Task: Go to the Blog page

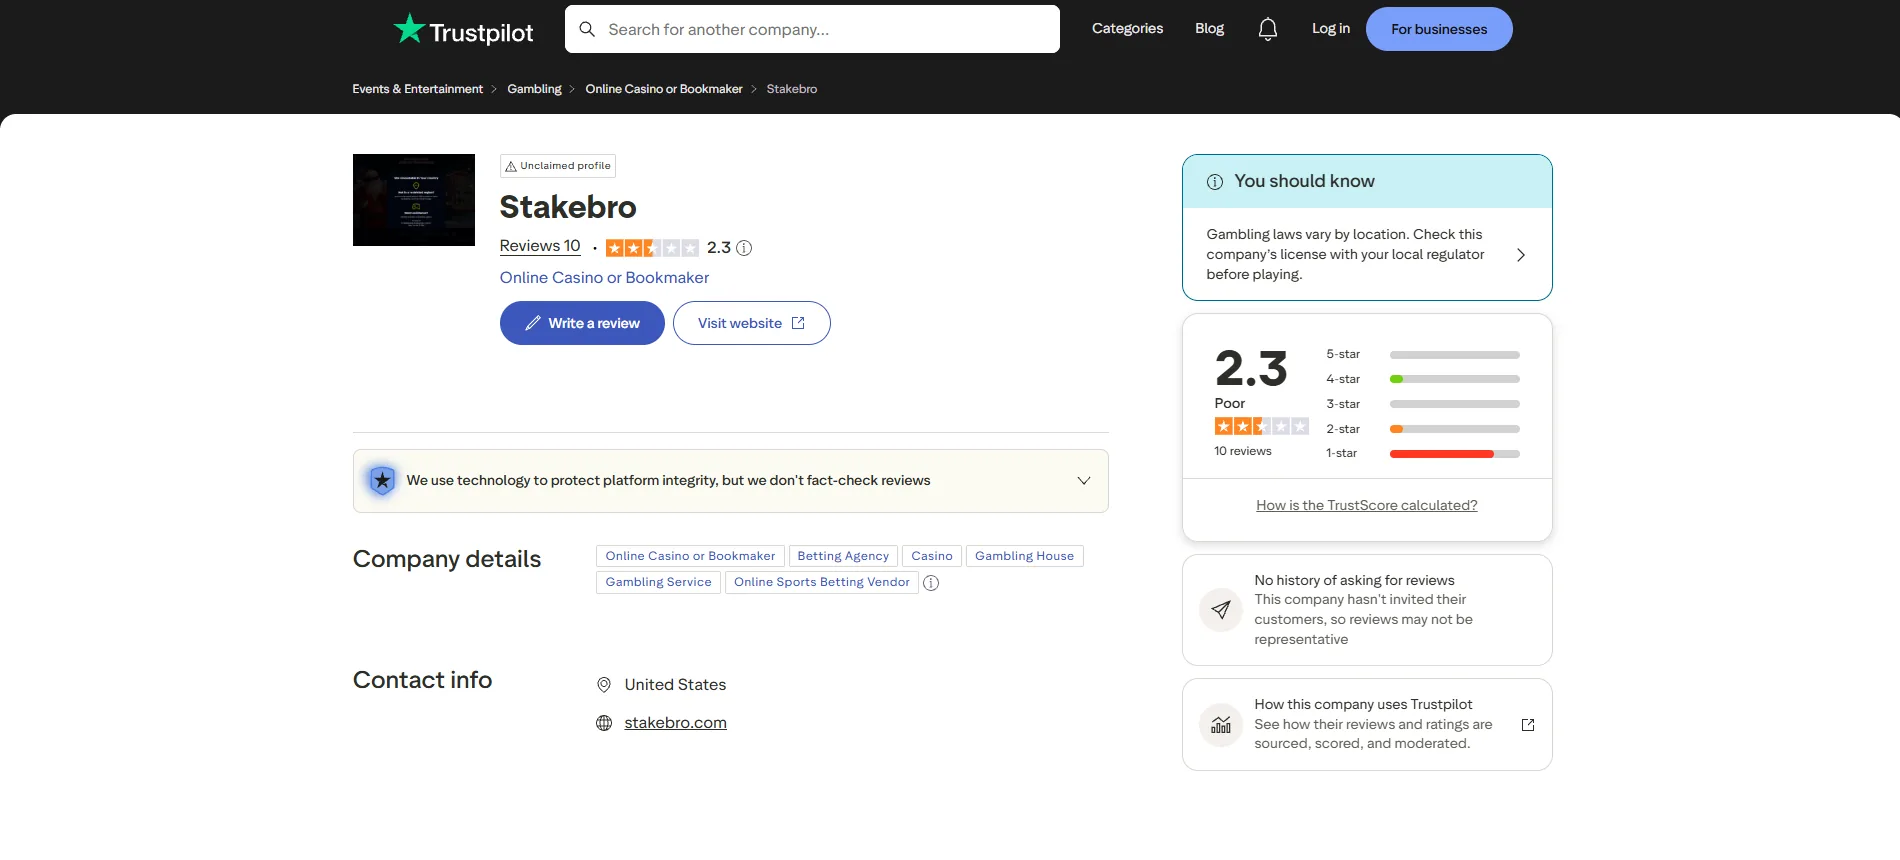Action: pyautogui.click(x=1209, y=29)
